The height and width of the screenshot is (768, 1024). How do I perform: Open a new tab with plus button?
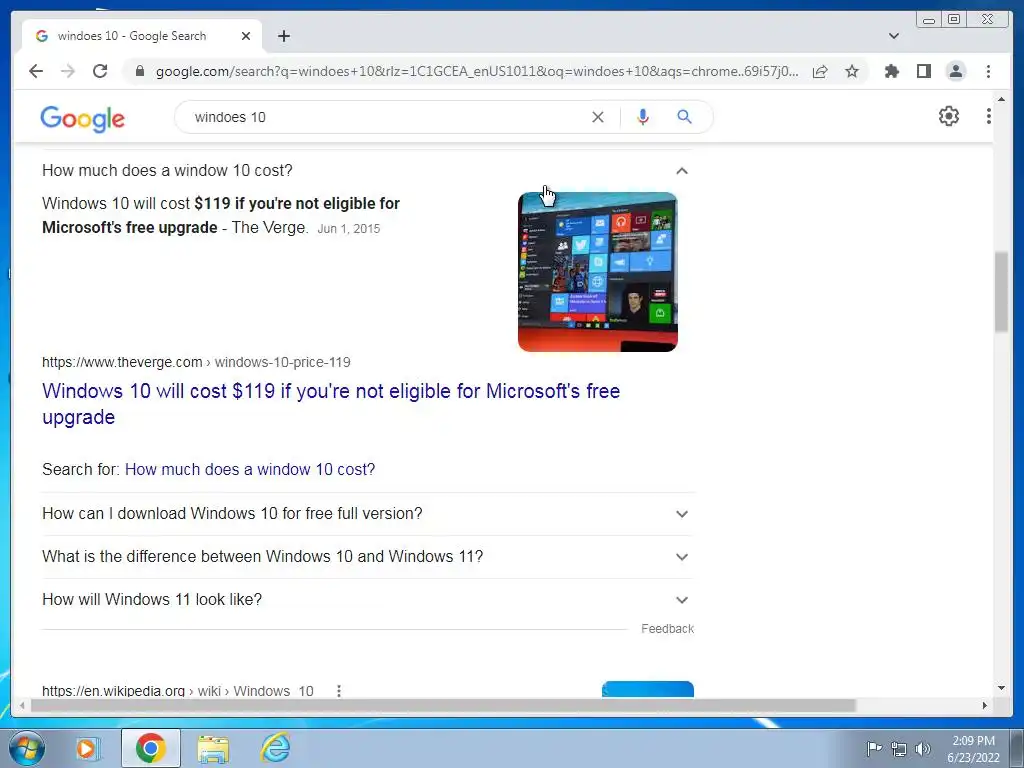click(283, 36)
